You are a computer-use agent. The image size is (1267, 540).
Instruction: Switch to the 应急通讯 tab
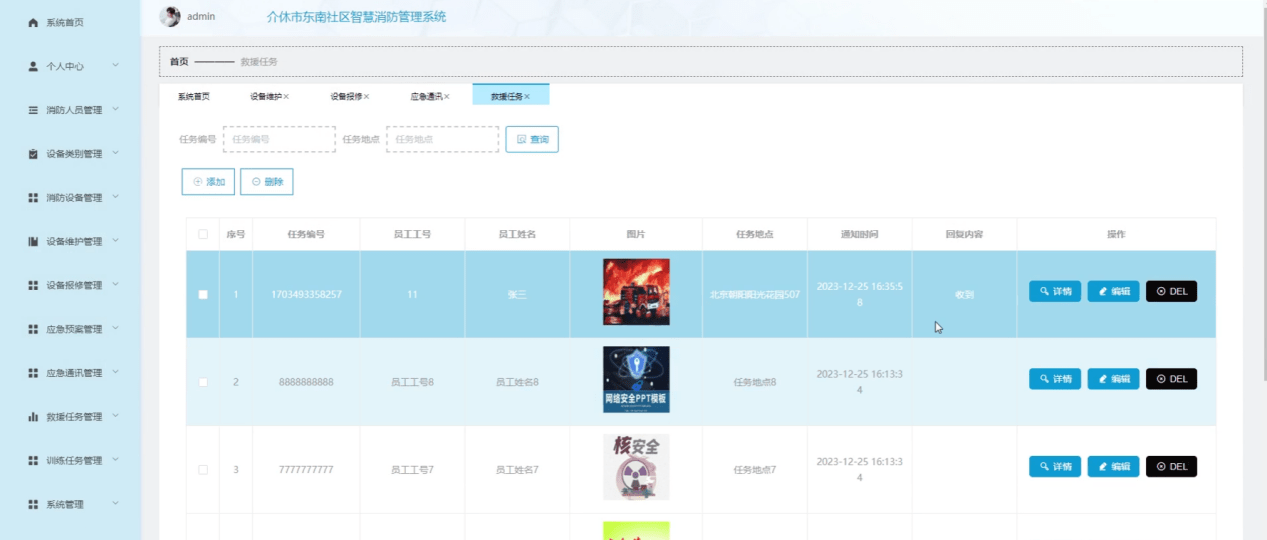pyautogui.click(x=426, y=97)
